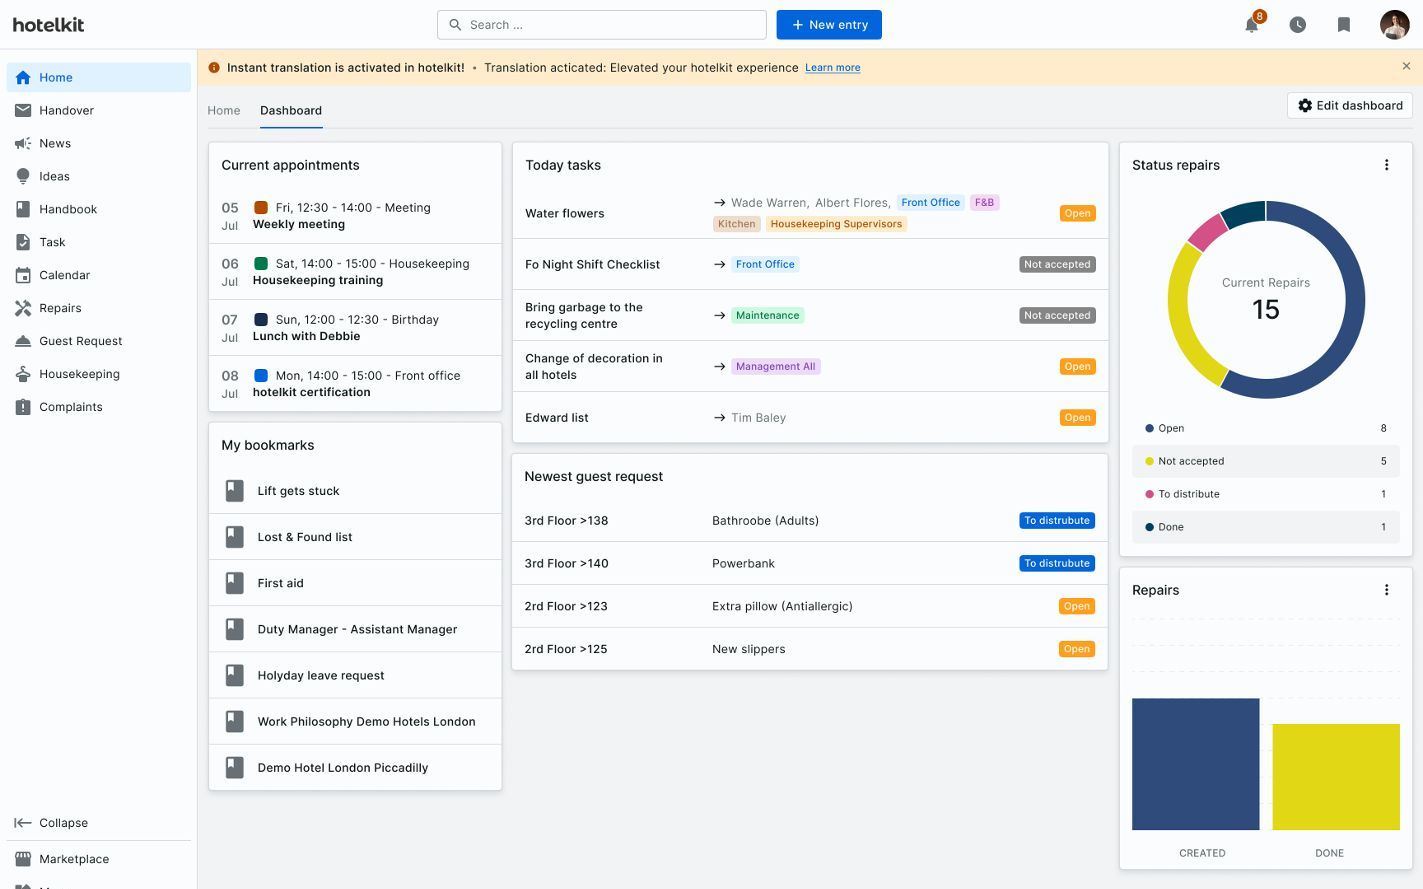Click the clock history icon in header
Viewport: 1423px width, 889px height.
[x=1297, y=25]
